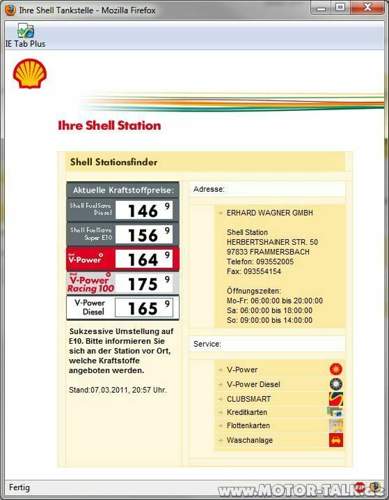Screen dimensions: 389x500
Task: Click the red V-Power service icon
Action: [336, 369]
